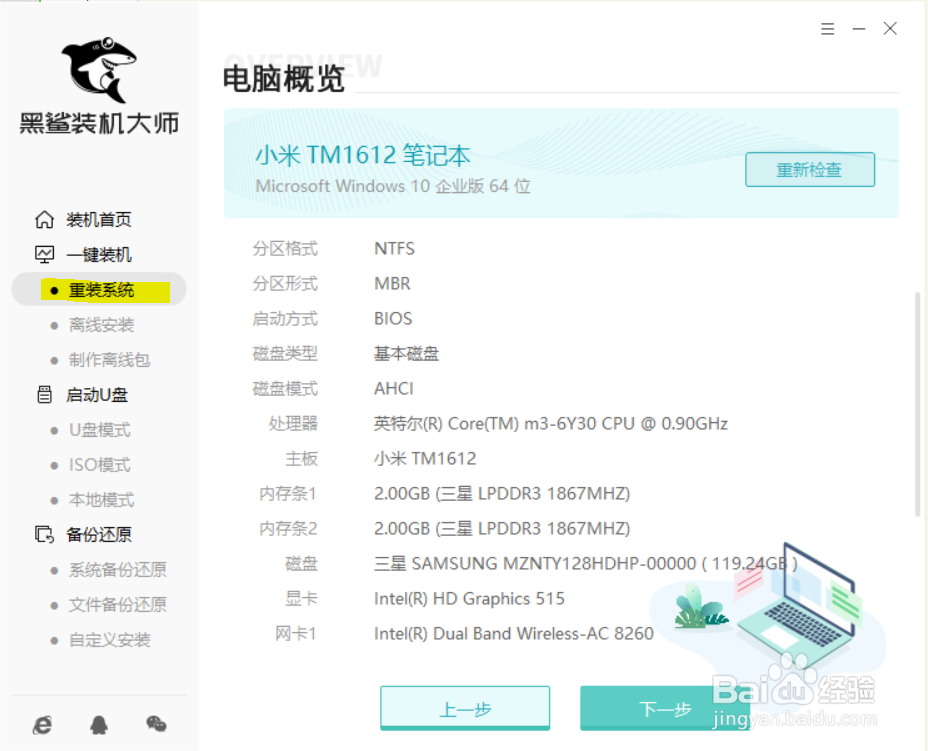
Task: Click the black shark logo
Action: coord(99,70)
